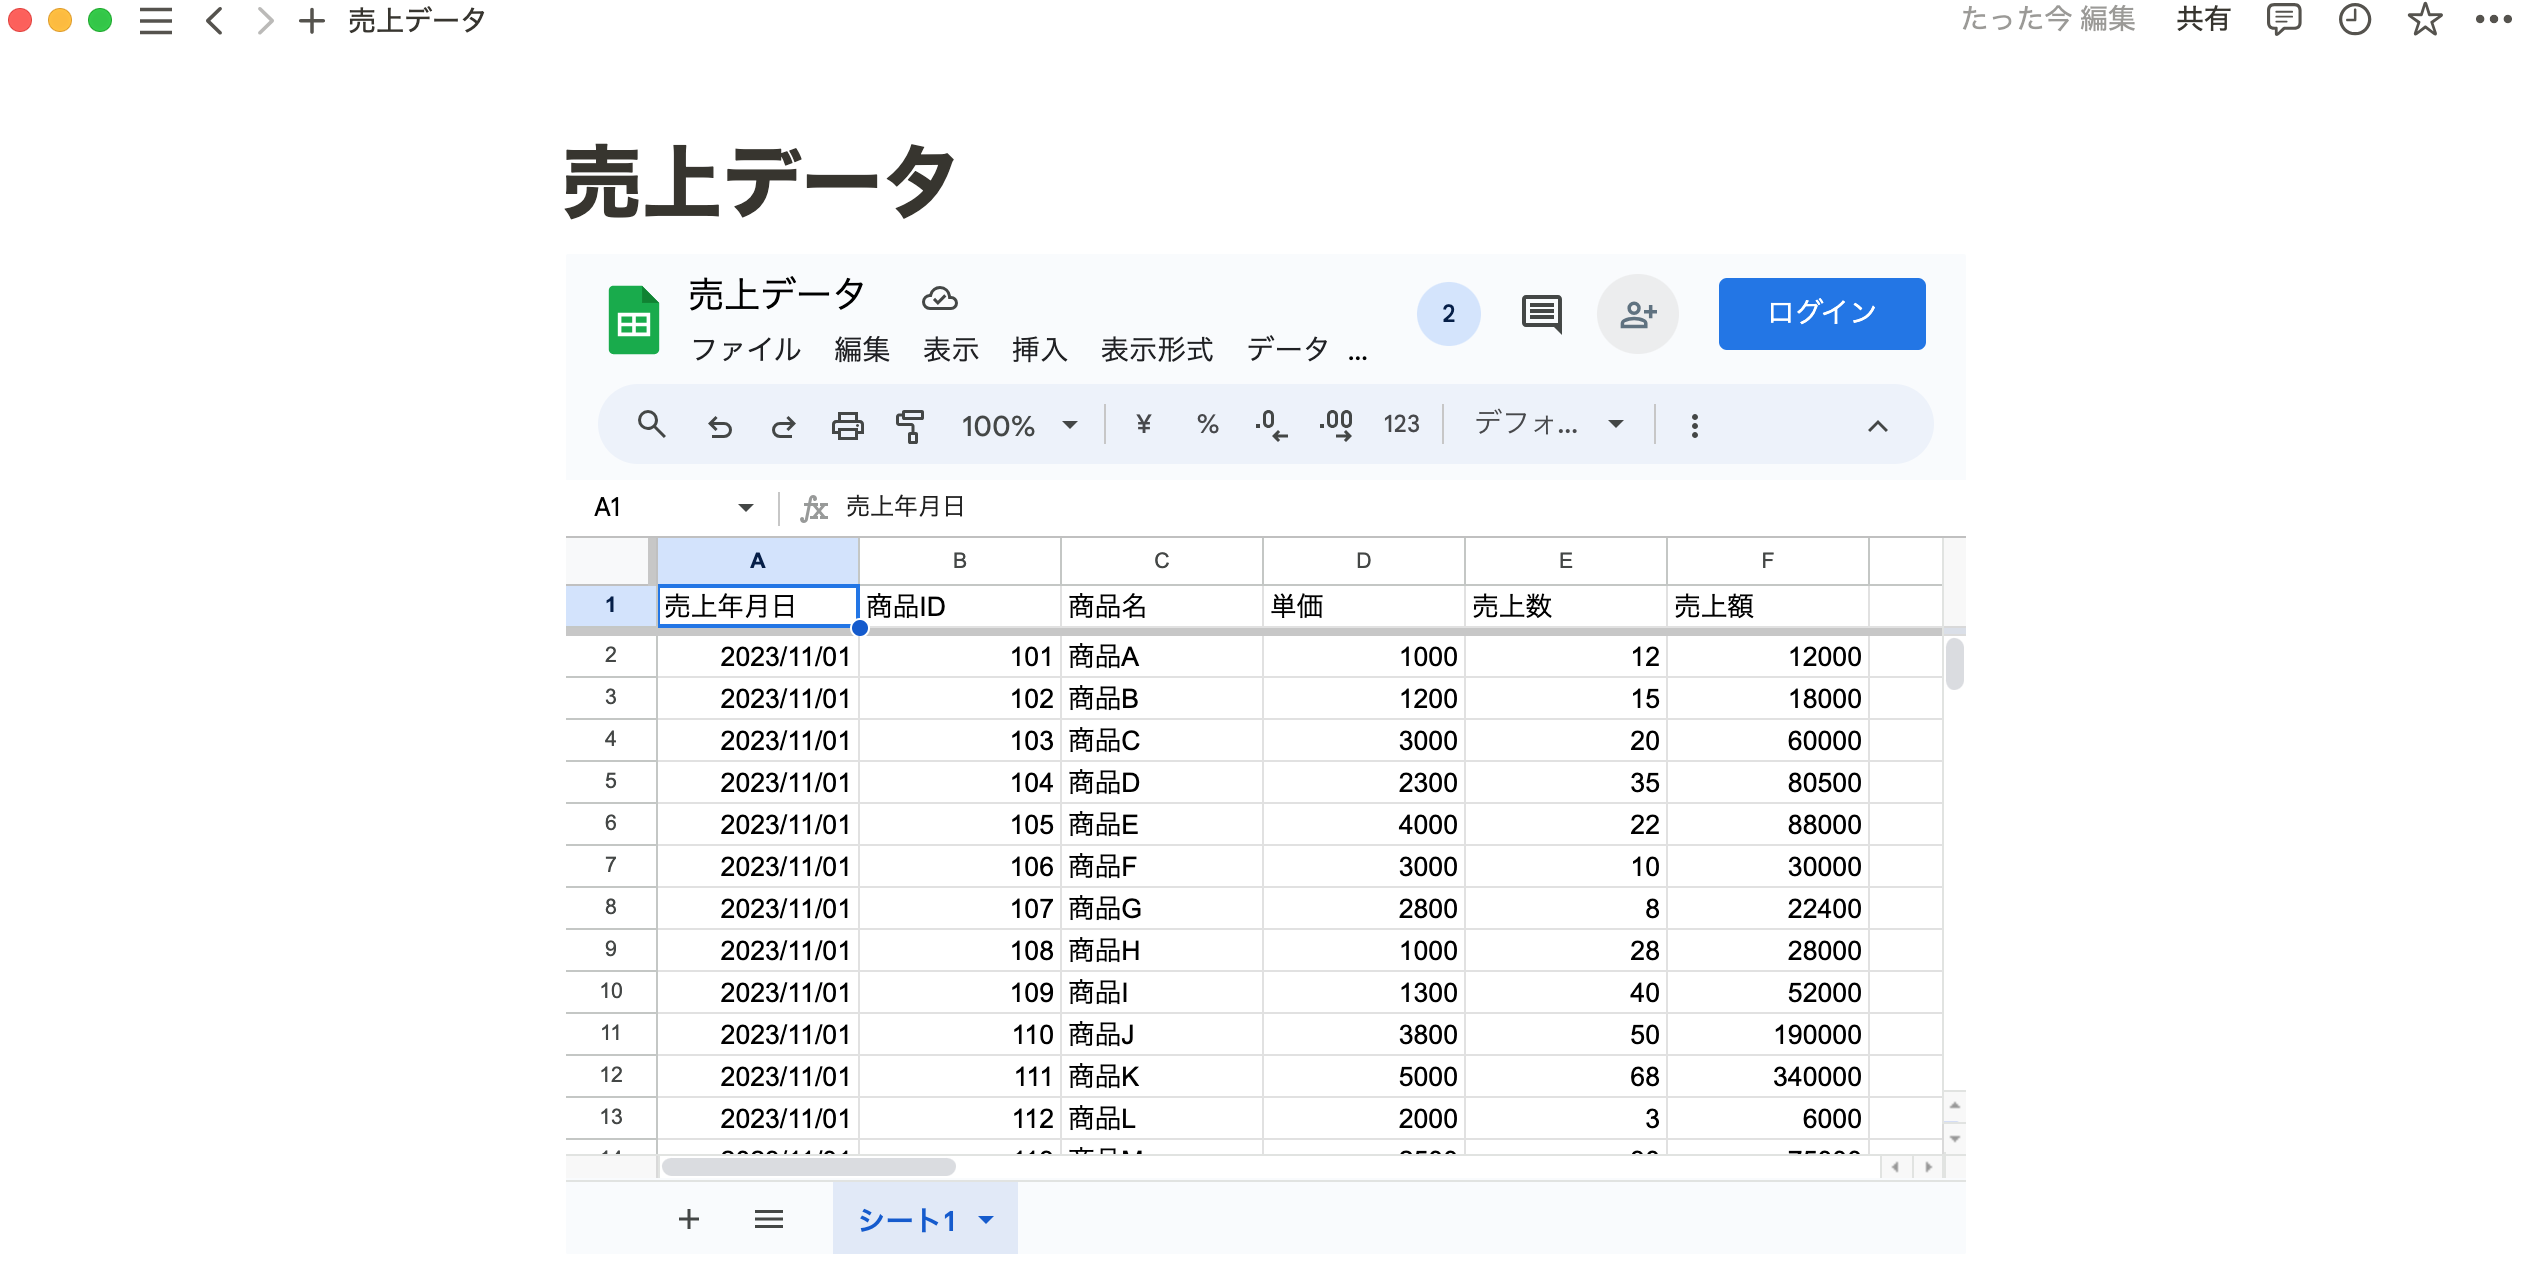Open the sidebar hamburger menu
This screenshot has width=2532, height=1274.
pyautogui.click(x=156, y=20)
